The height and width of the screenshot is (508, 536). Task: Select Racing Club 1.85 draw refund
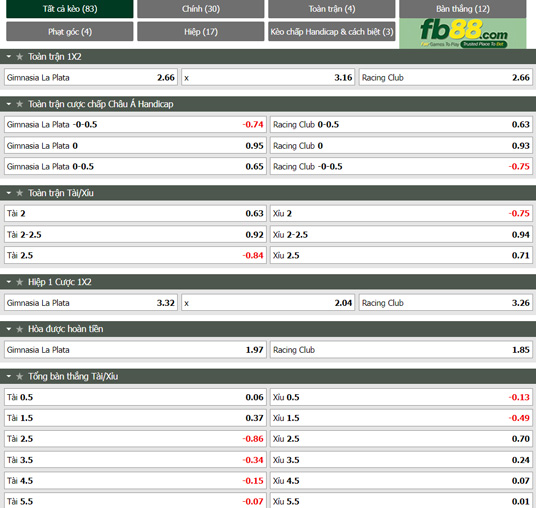[x=401, y=350]
